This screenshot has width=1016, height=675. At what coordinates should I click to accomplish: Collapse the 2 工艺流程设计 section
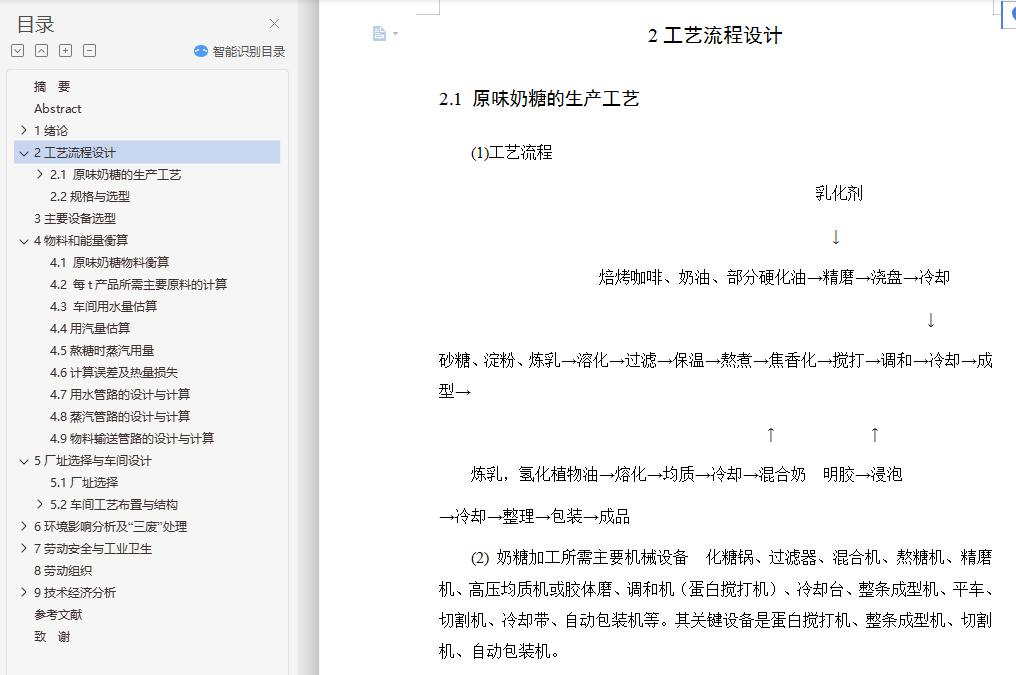[x=24, y=153]
